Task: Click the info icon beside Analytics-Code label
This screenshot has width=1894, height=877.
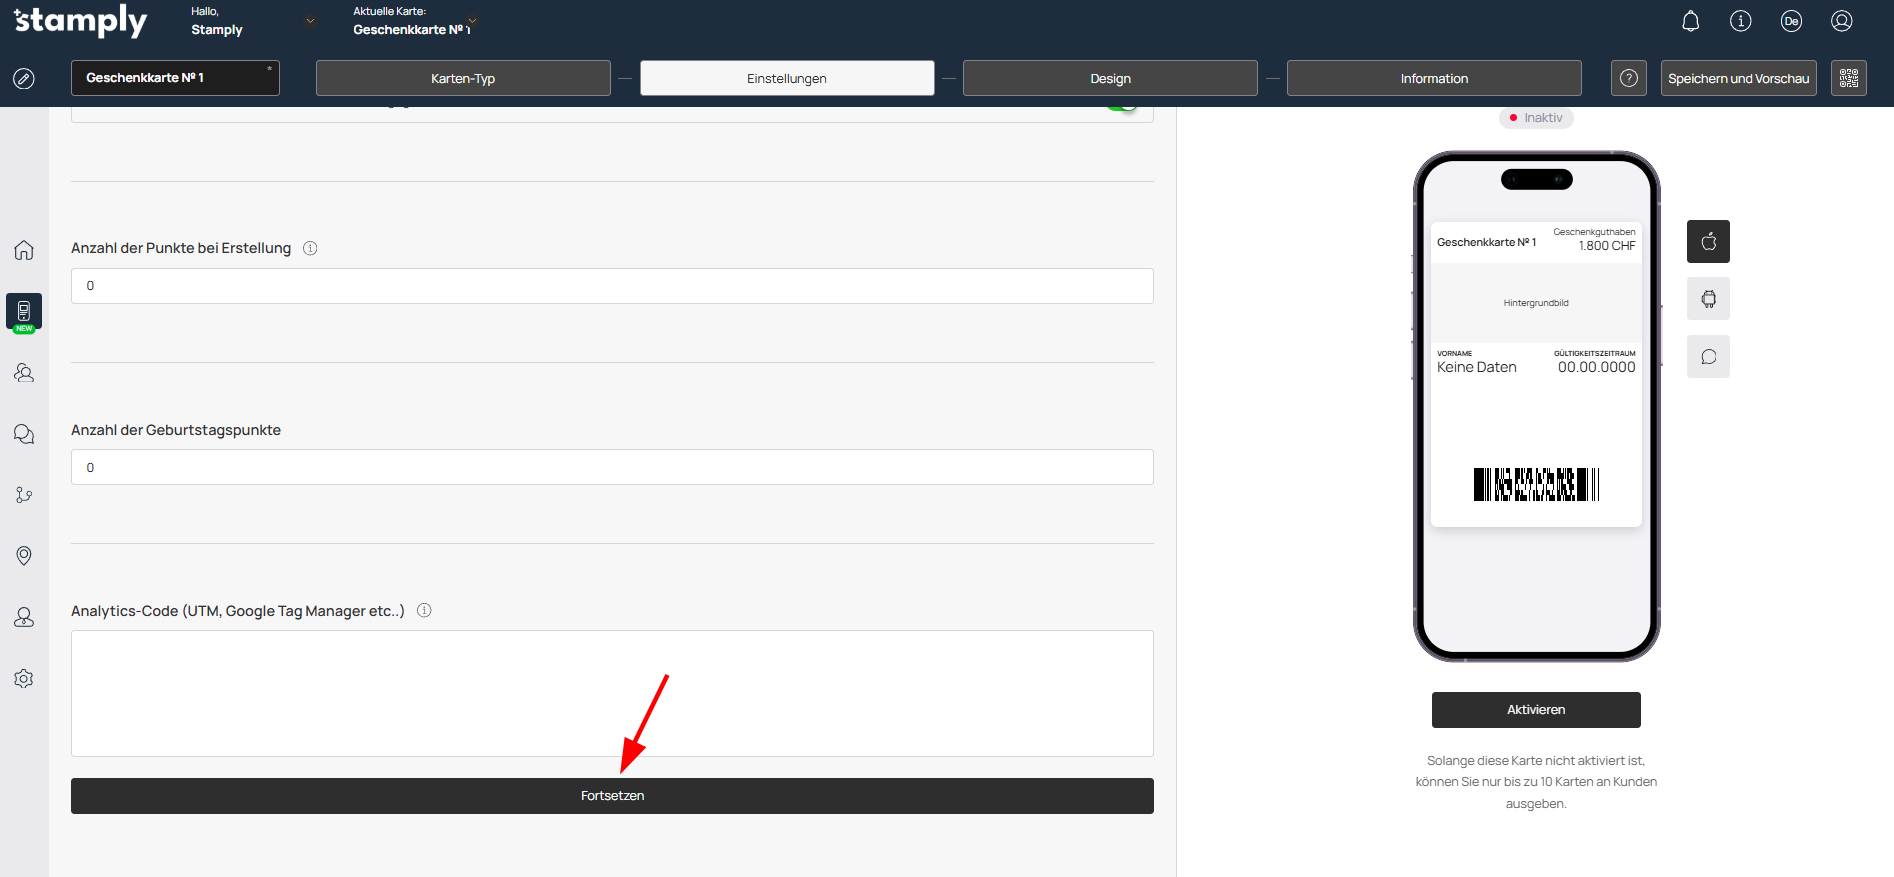Action: click(x=424, y=611)
